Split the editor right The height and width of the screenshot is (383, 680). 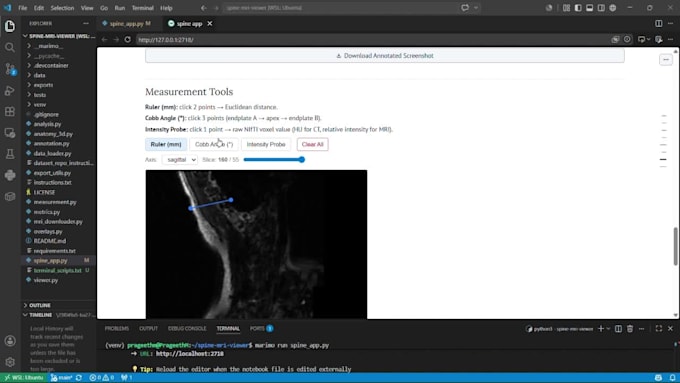[x=659, y=23]
